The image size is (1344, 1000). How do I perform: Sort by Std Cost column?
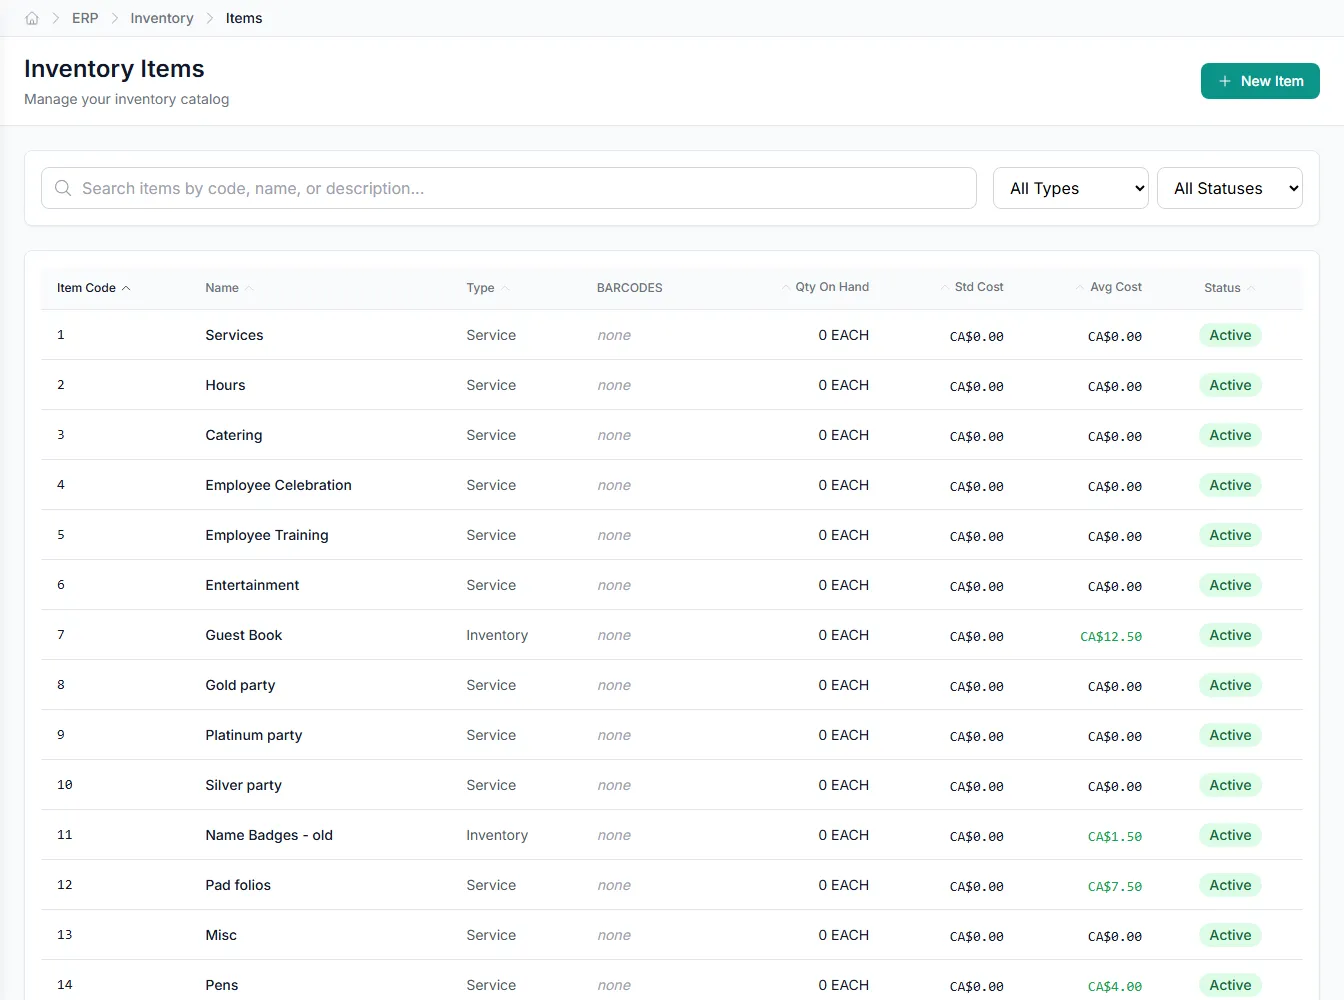click(972, 287)
